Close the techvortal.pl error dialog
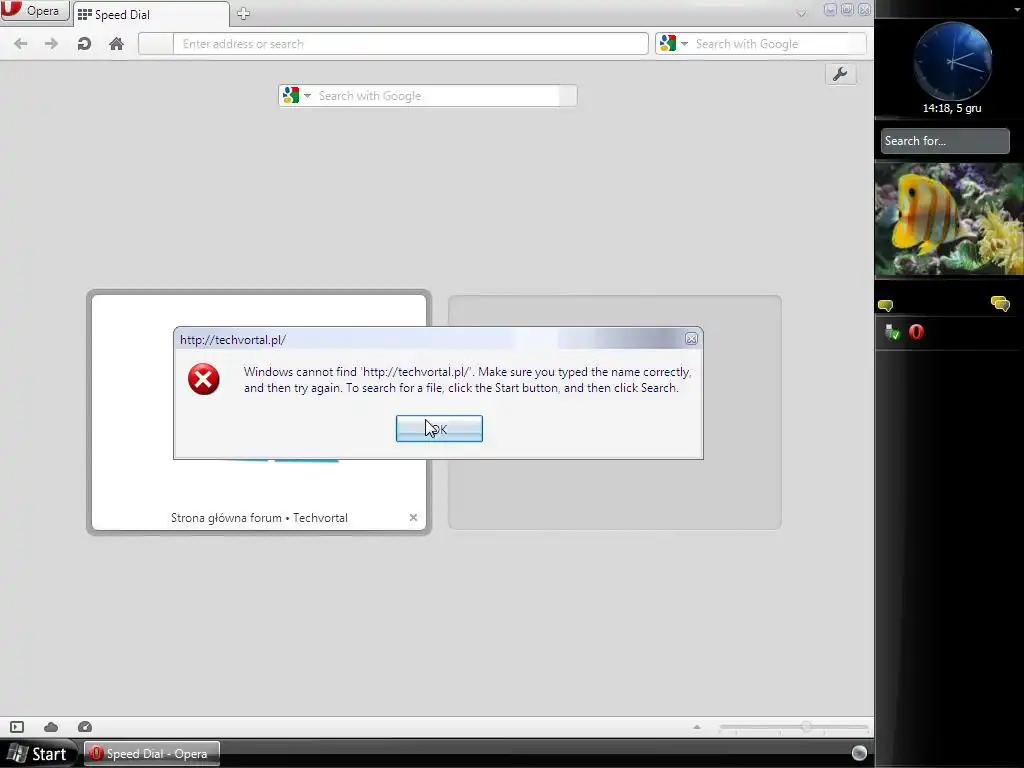The height and width of the screenshot is (768, 1024). point(692,339)
